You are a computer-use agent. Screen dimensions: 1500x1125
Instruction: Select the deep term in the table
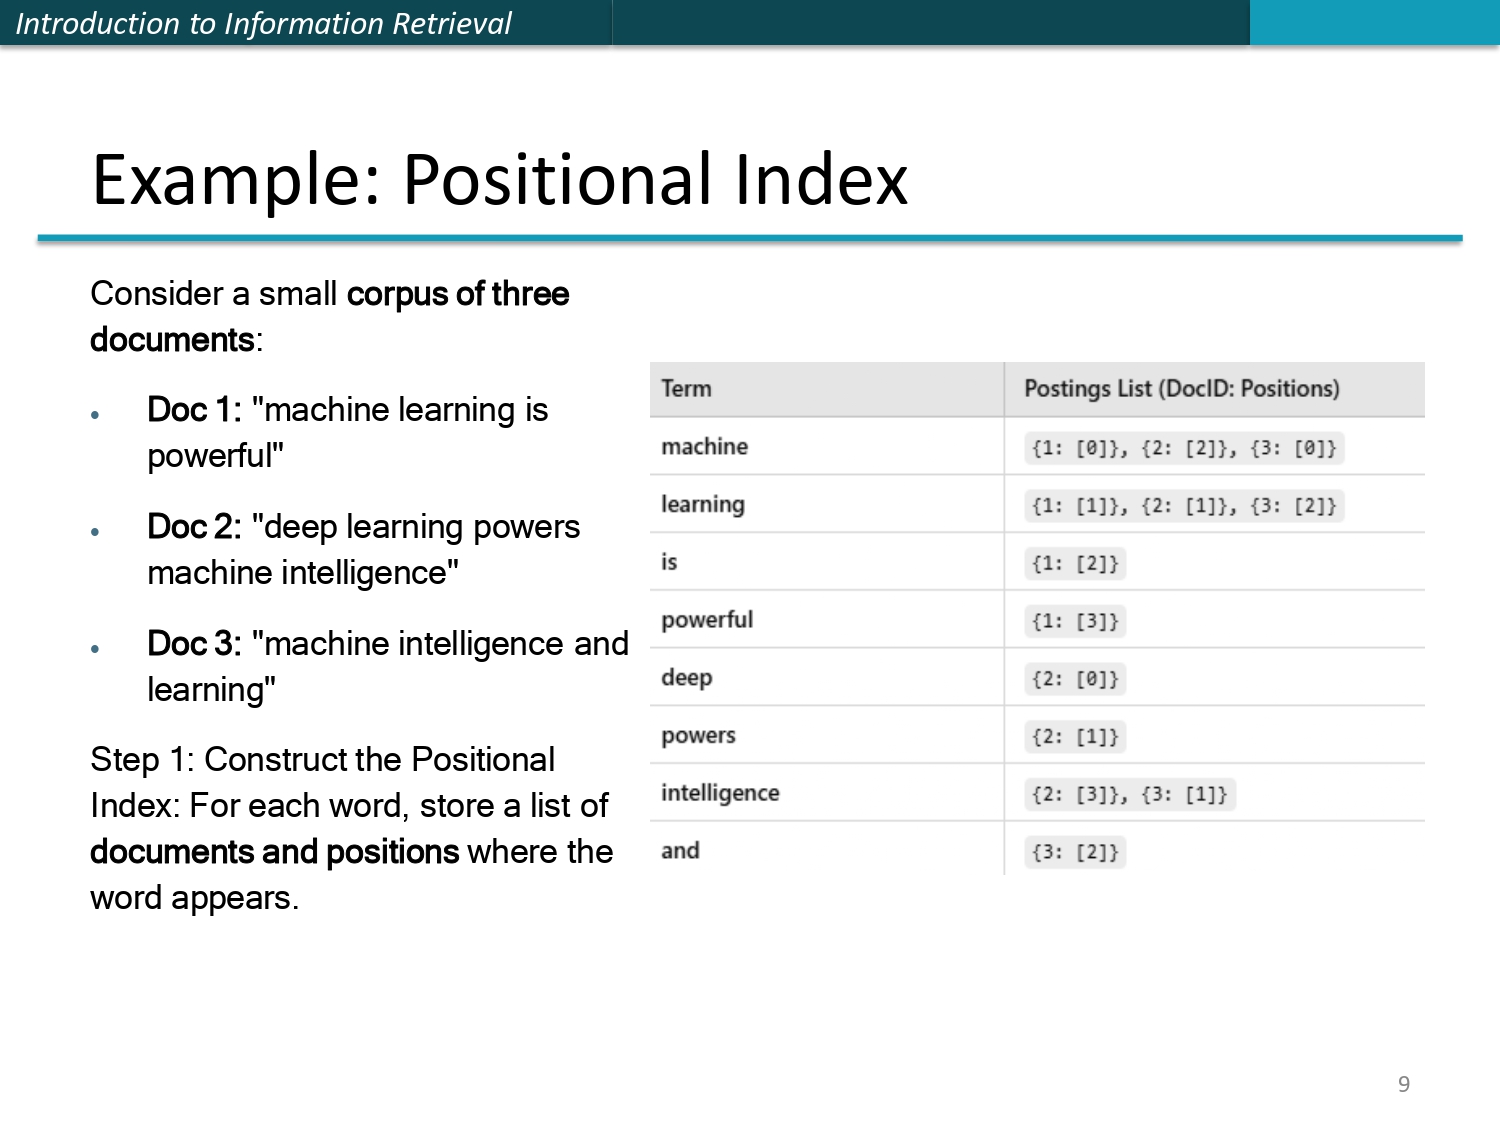(687, 678)
